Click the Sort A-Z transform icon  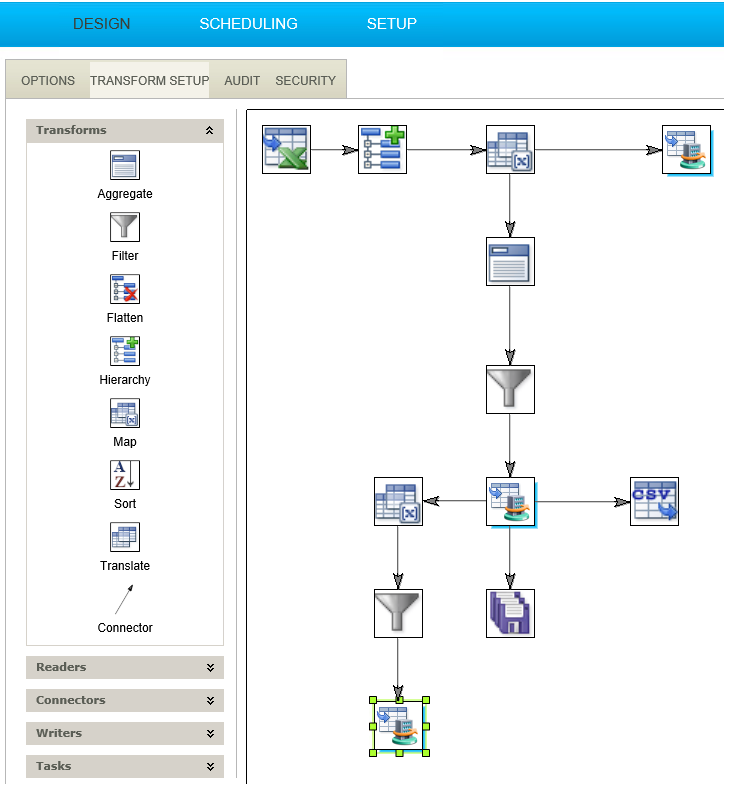coord(125,475)
